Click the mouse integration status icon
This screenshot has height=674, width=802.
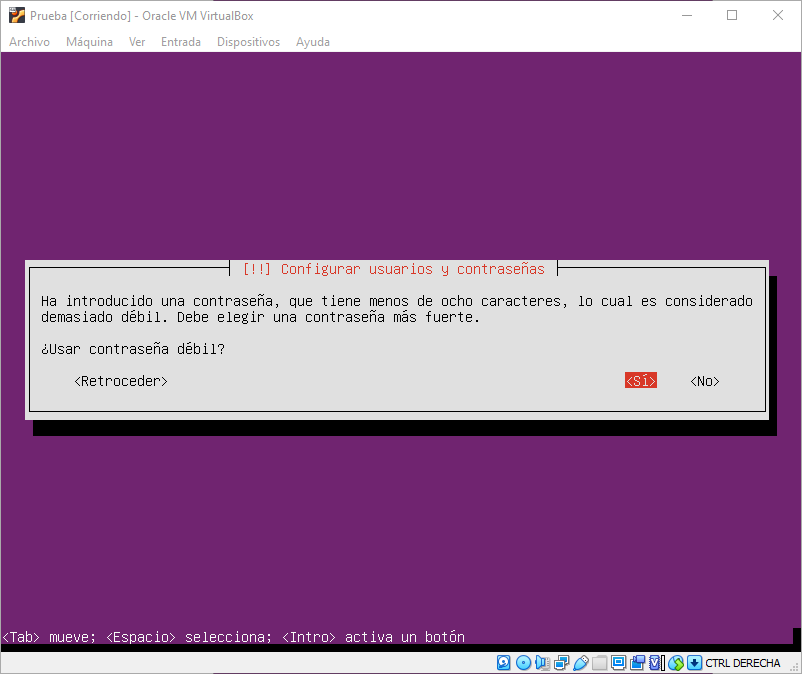coord(675,663)
